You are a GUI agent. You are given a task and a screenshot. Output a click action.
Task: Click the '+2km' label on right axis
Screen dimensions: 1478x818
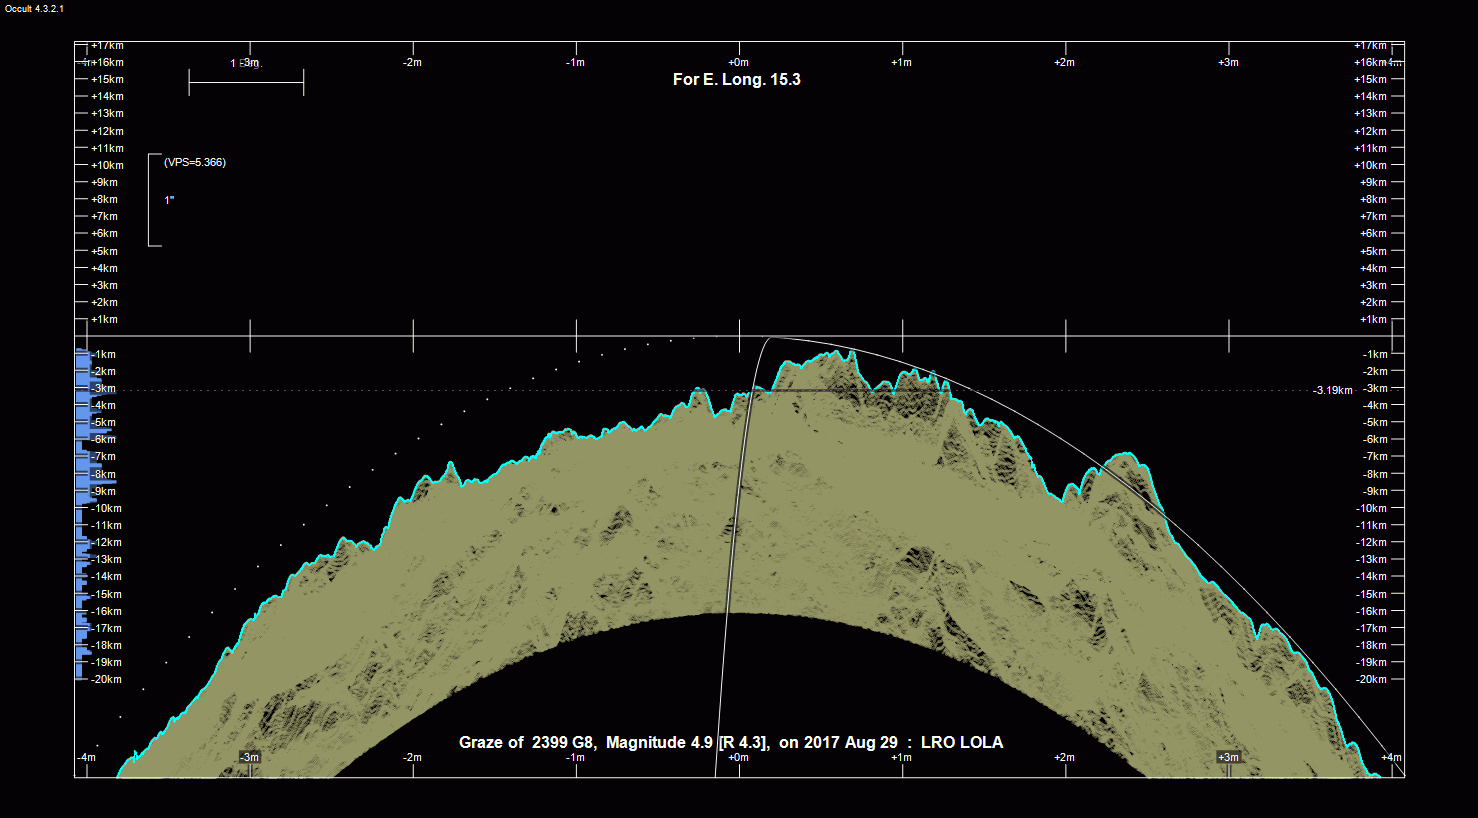[1373, 302]
